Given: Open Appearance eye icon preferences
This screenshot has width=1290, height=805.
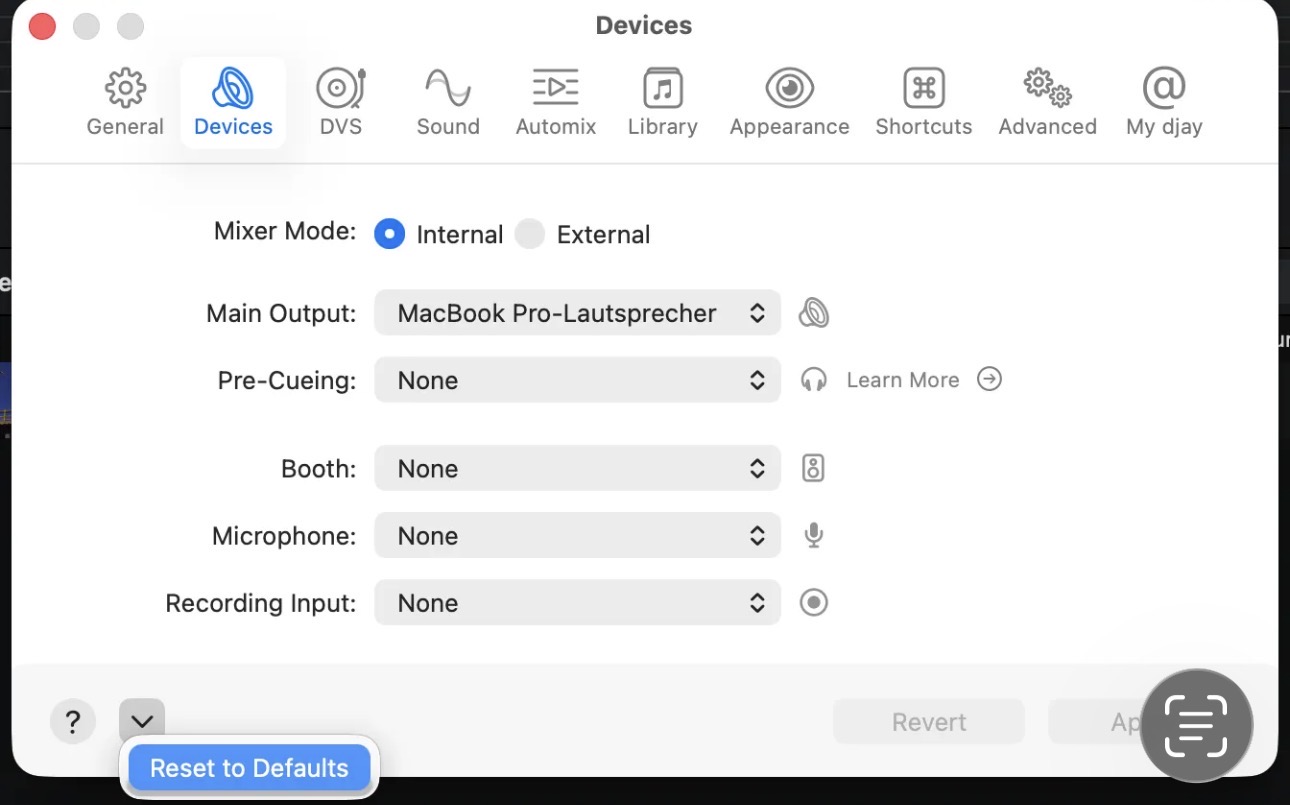Looking at the screenshot, I should click(x=789, y=90).
